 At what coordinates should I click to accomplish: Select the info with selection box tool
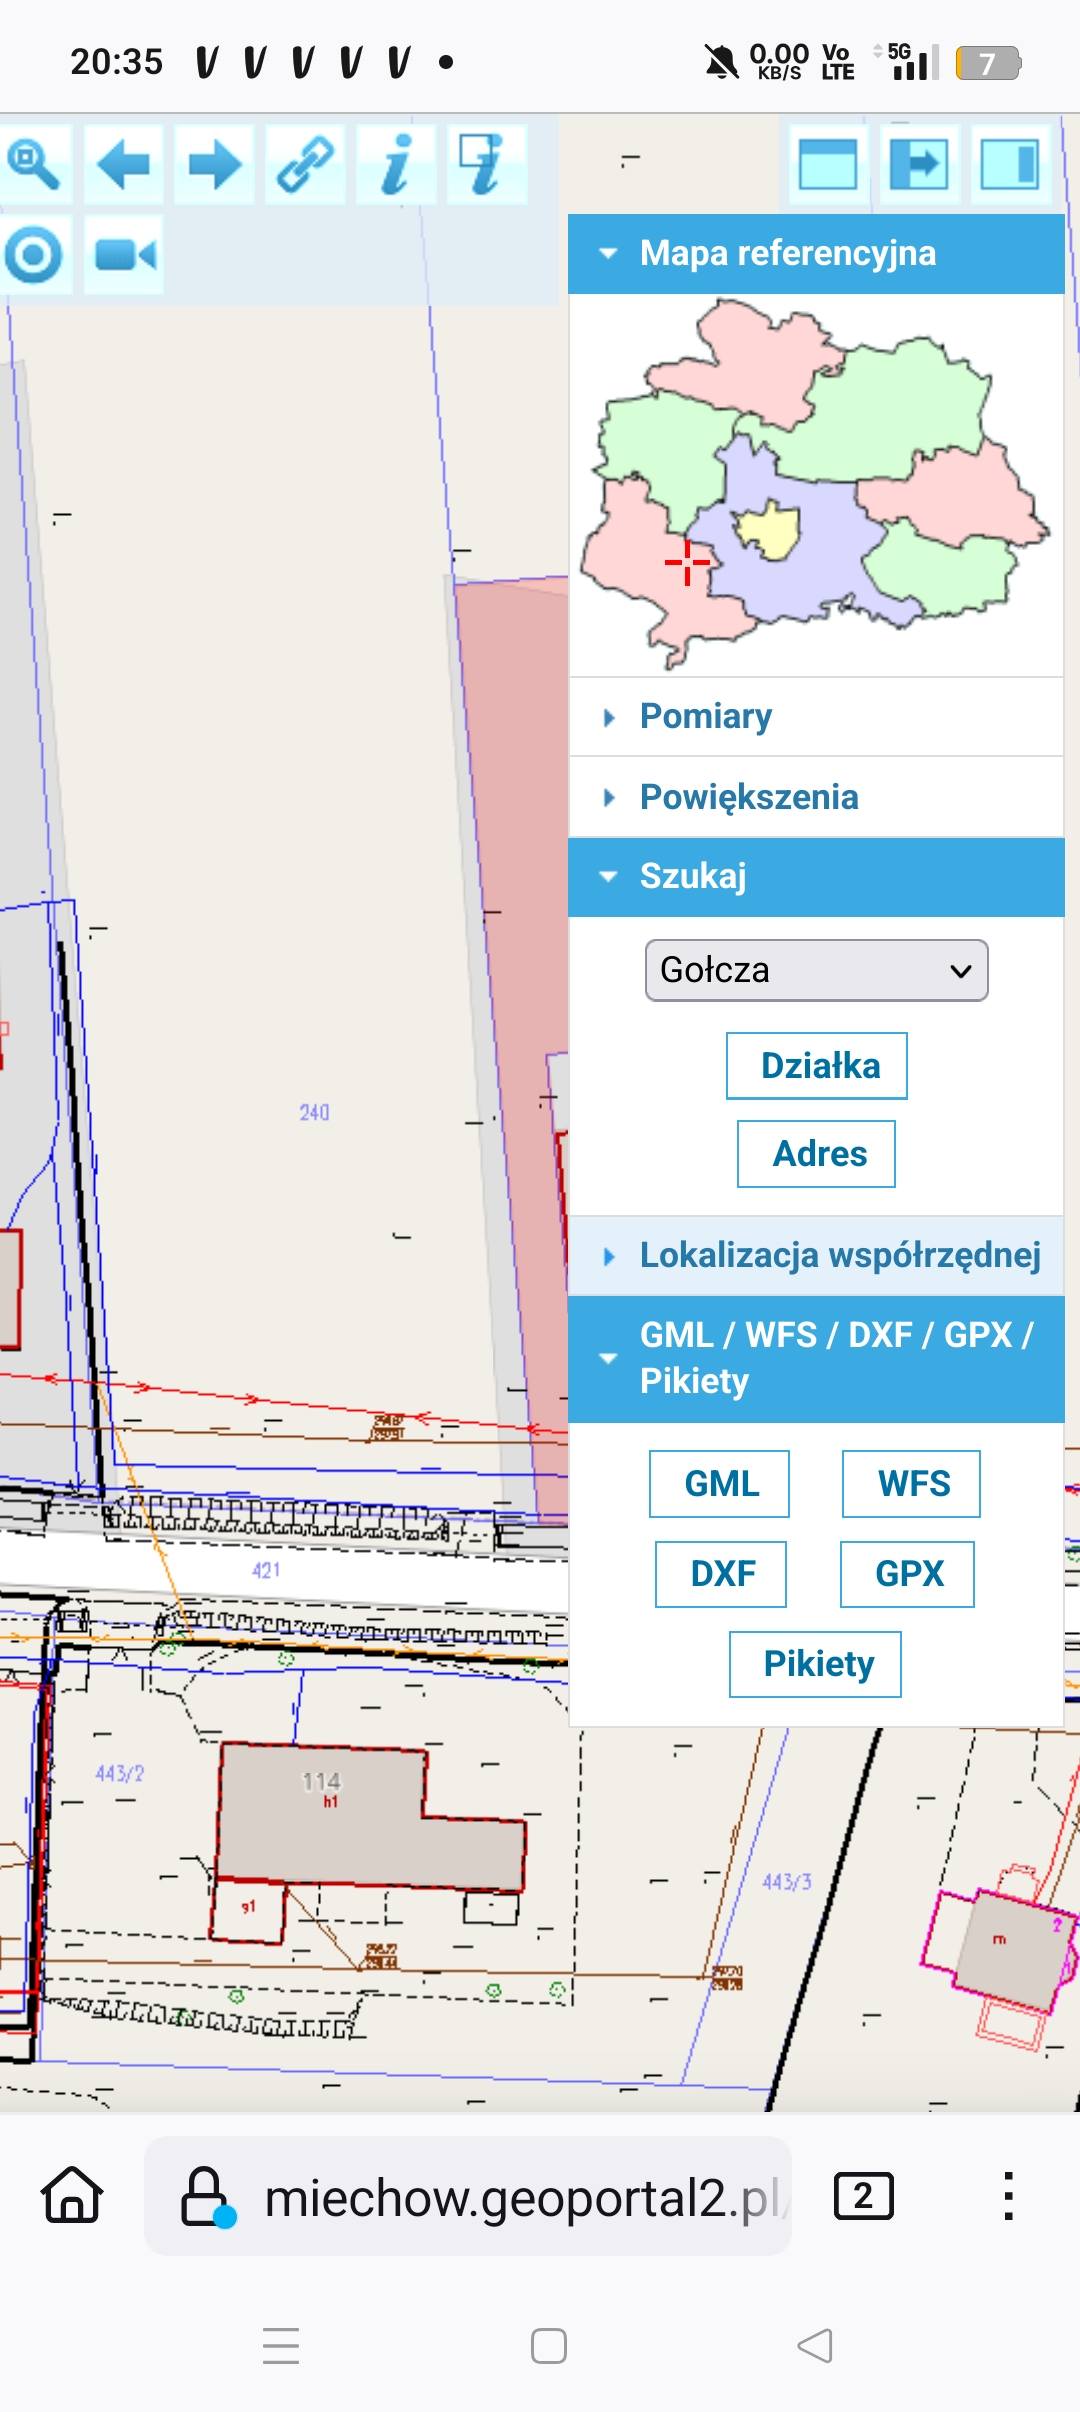(486, 165)
